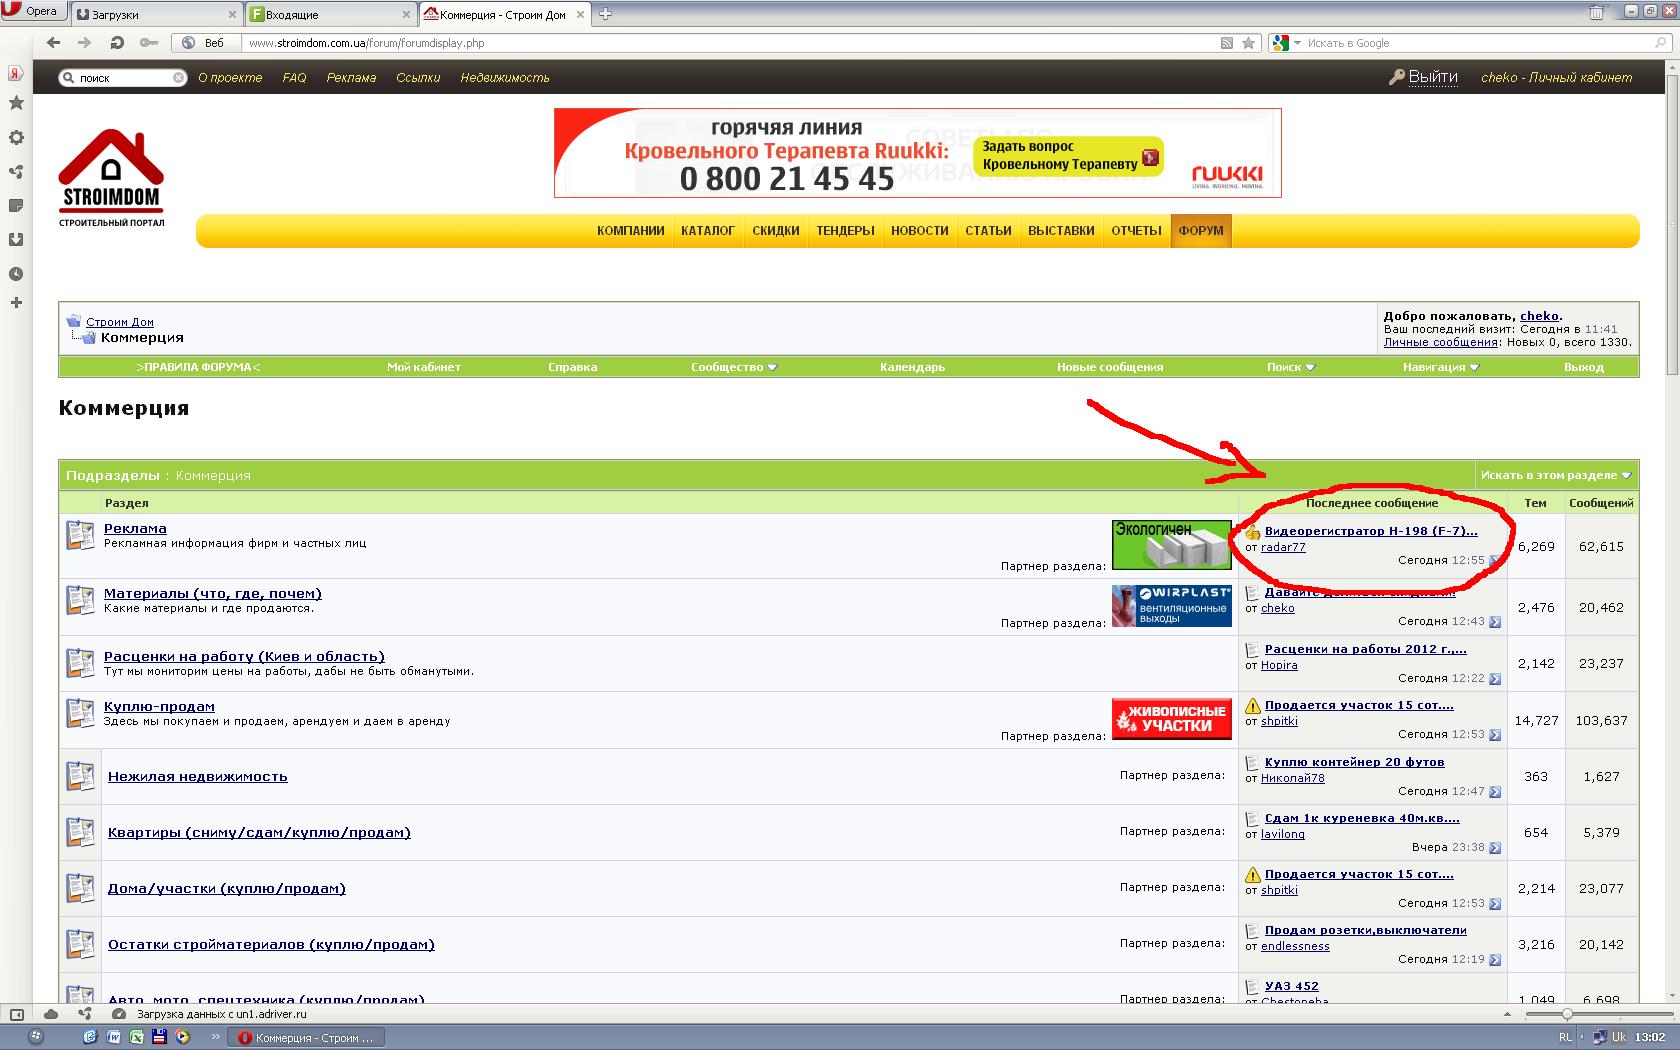Open Notes panel in Opera sidebar
The width and height of the screenshot is (1680, 1050).
[16, 206]
